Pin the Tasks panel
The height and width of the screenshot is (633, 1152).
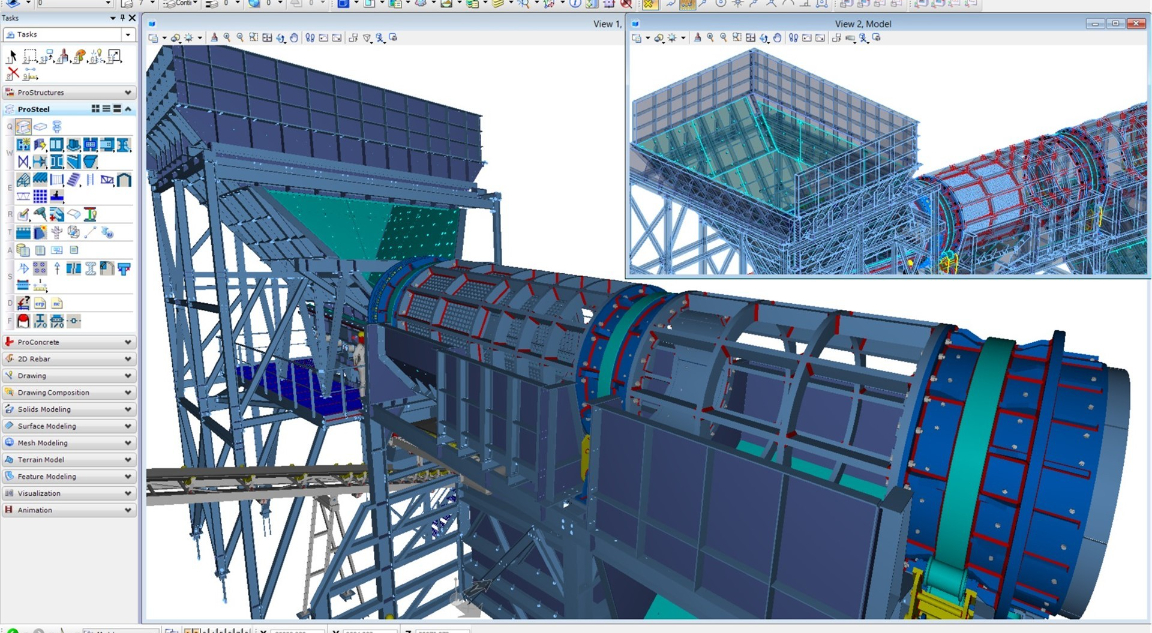122,18
